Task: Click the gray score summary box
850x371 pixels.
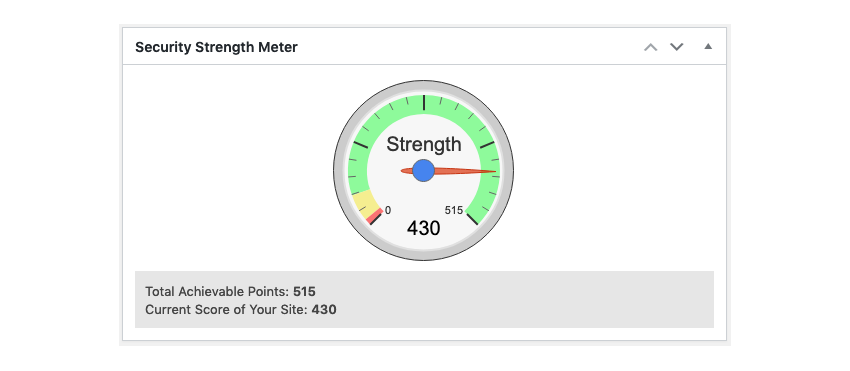Action: tap(424, 299)
